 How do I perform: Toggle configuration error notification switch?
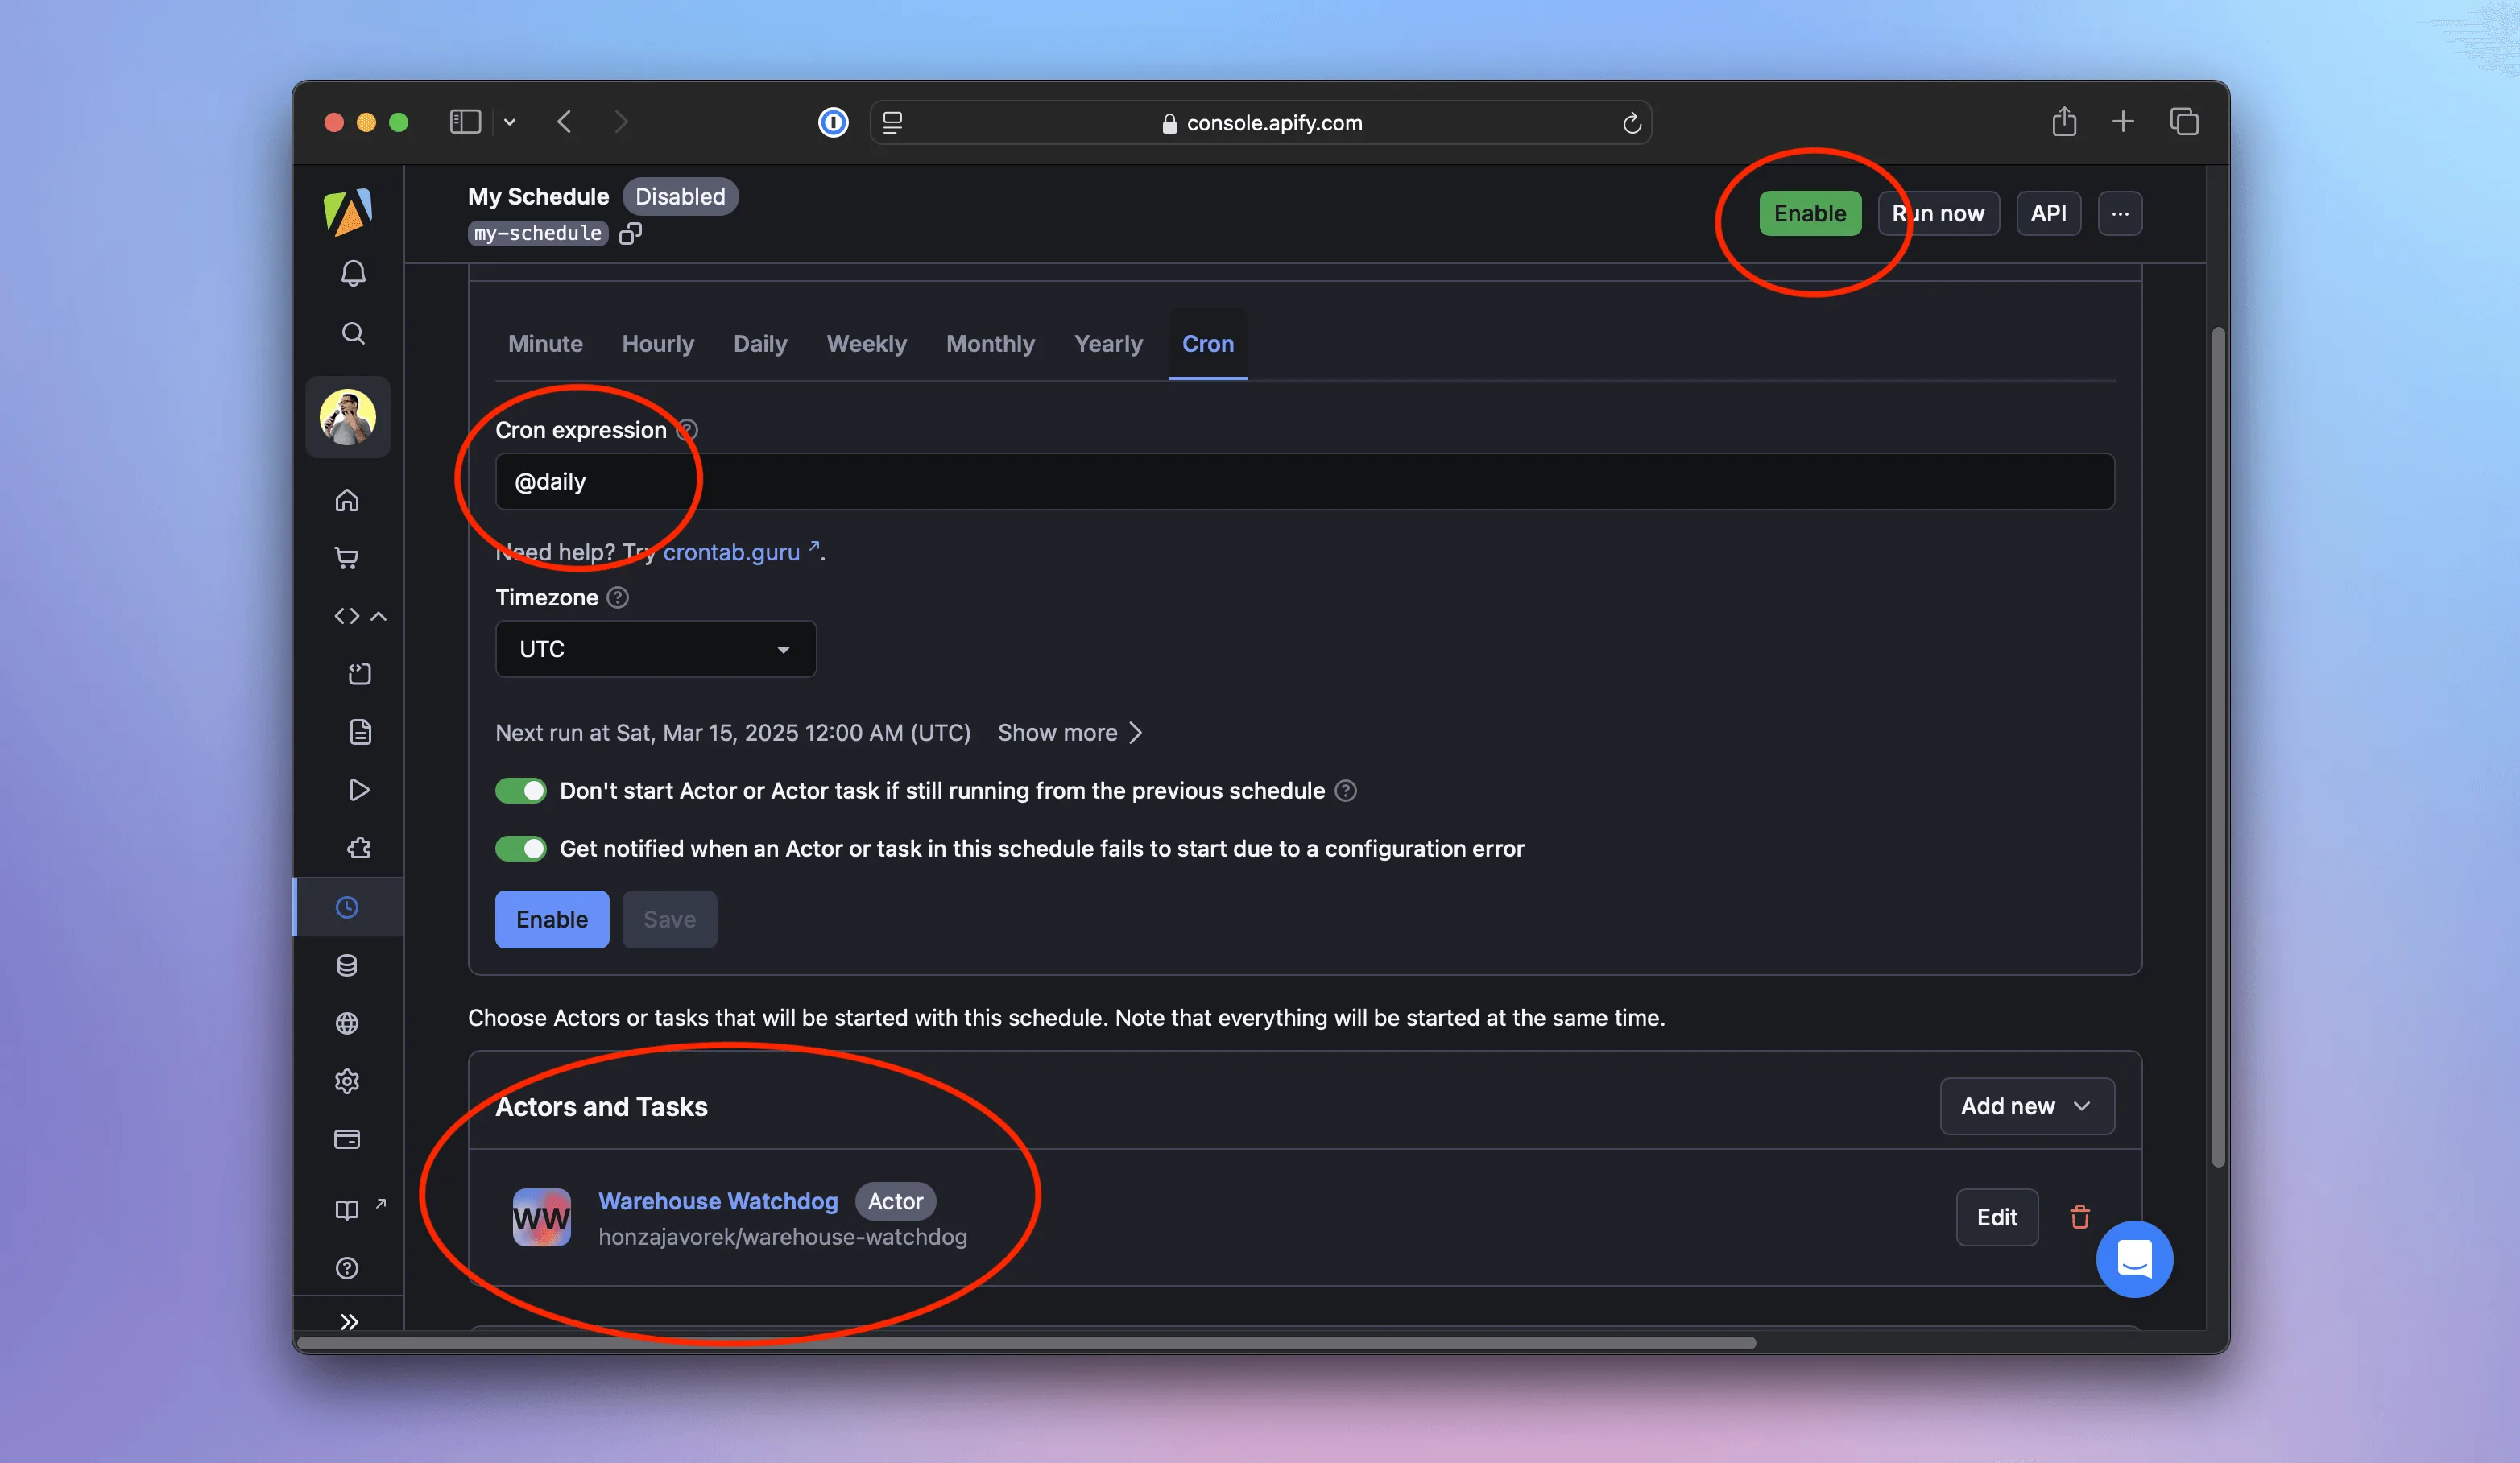(521, 849)
